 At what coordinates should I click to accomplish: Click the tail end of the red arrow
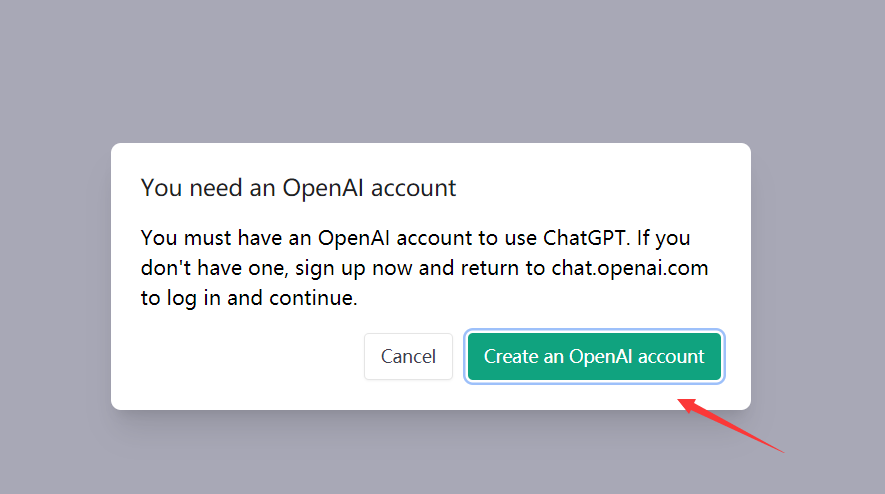click(x=781, y=451)
